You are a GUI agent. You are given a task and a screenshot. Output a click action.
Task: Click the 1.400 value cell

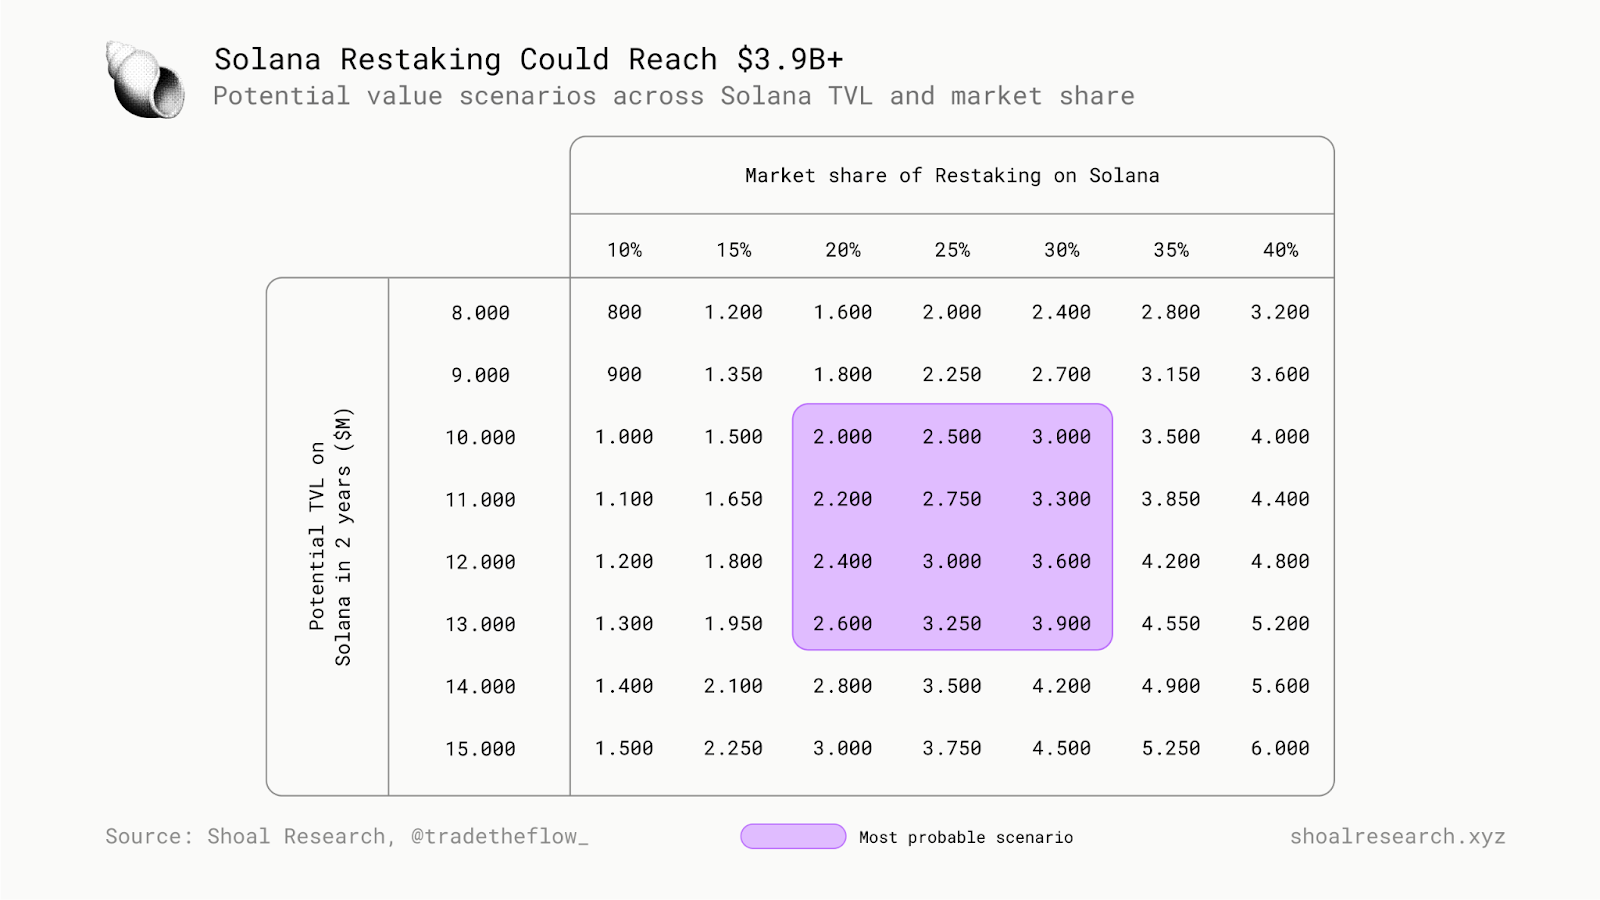(x=624, y=686)
